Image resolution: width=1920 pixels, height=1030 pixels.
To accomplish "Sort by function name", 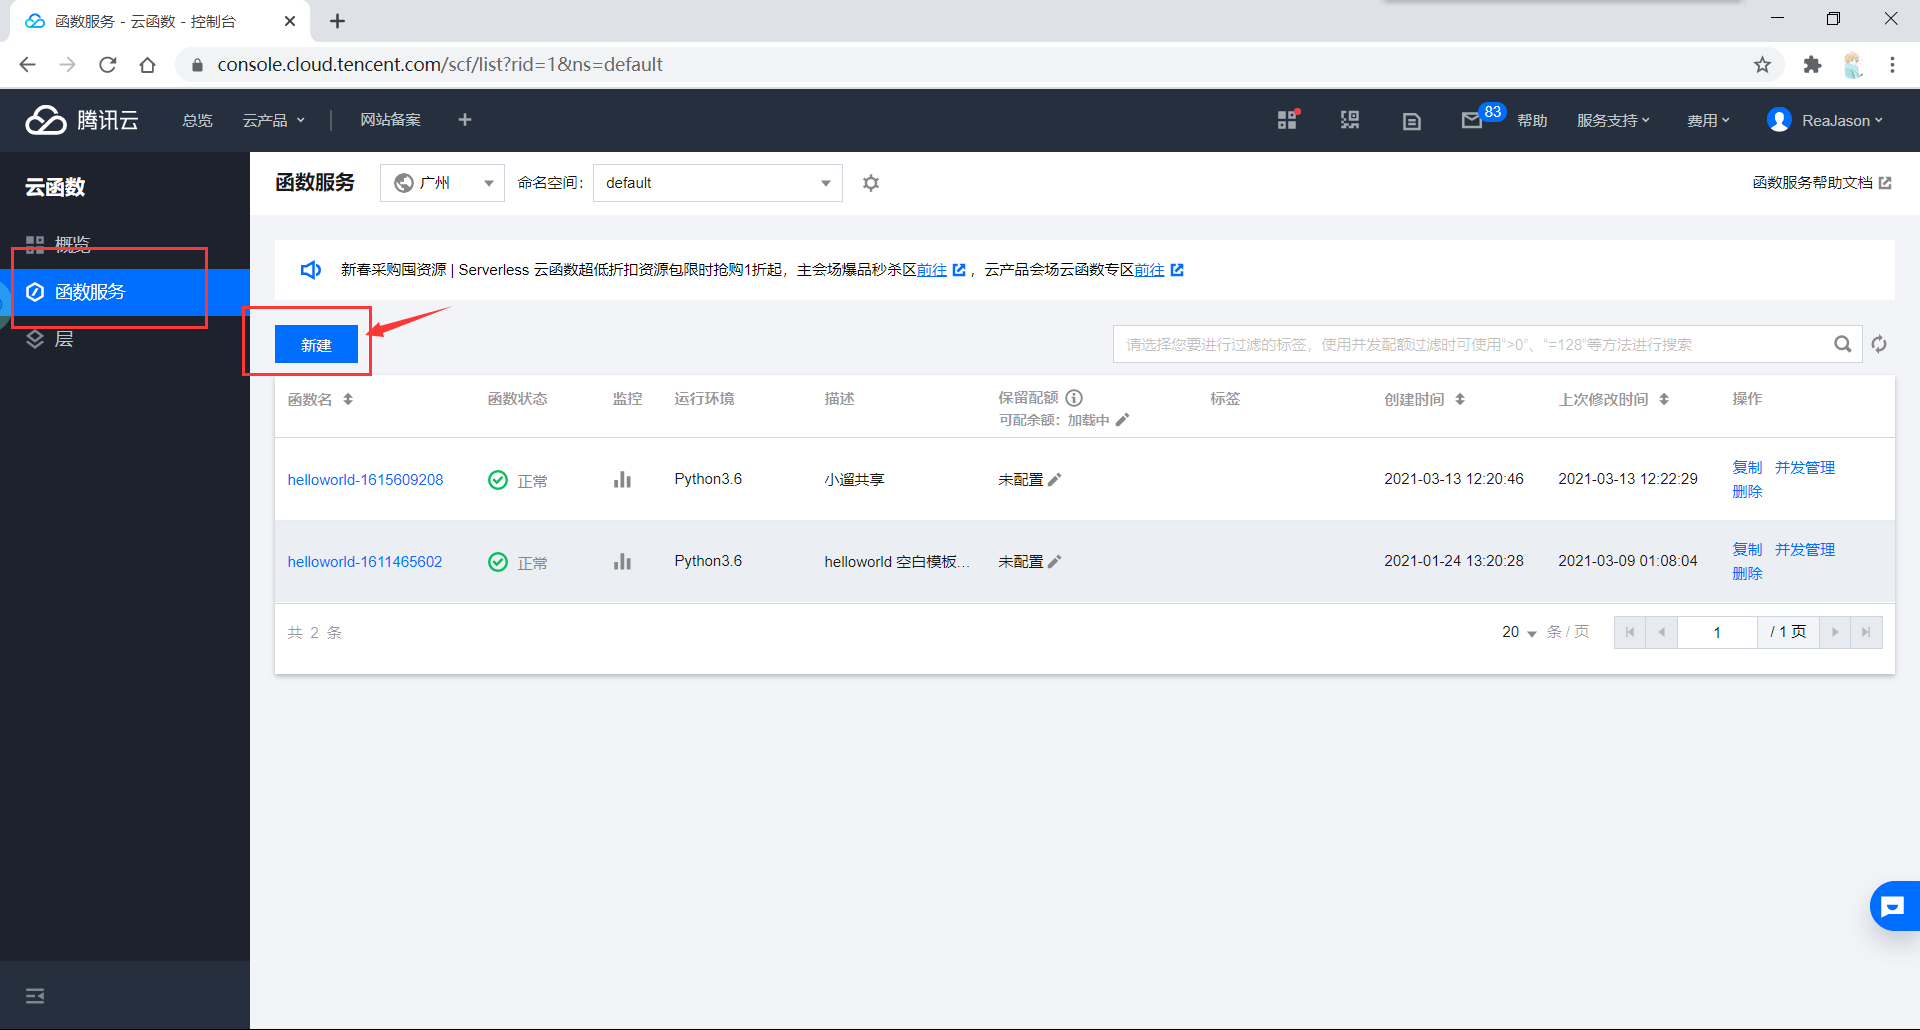I will pyautogui.click(x=348, y=399).
